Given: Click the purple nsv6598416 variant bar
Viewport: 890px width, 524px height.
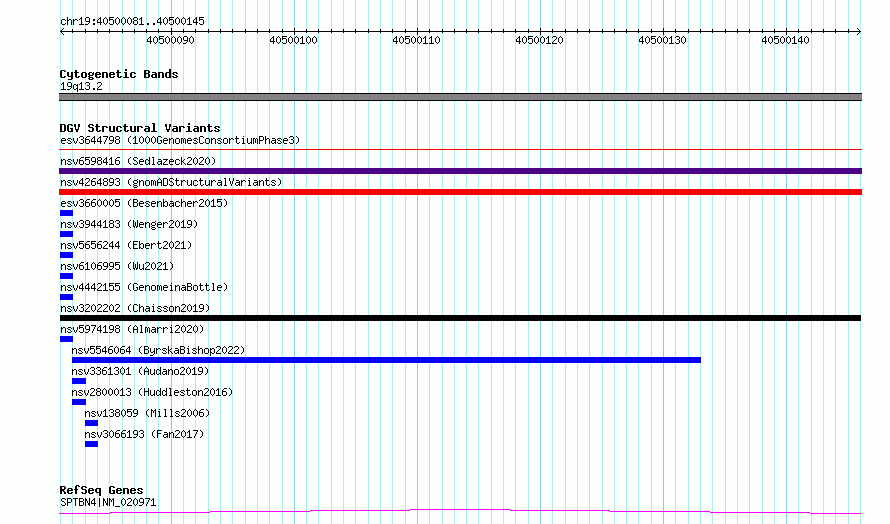Looking at the screenshot, I should pos(460,171).
